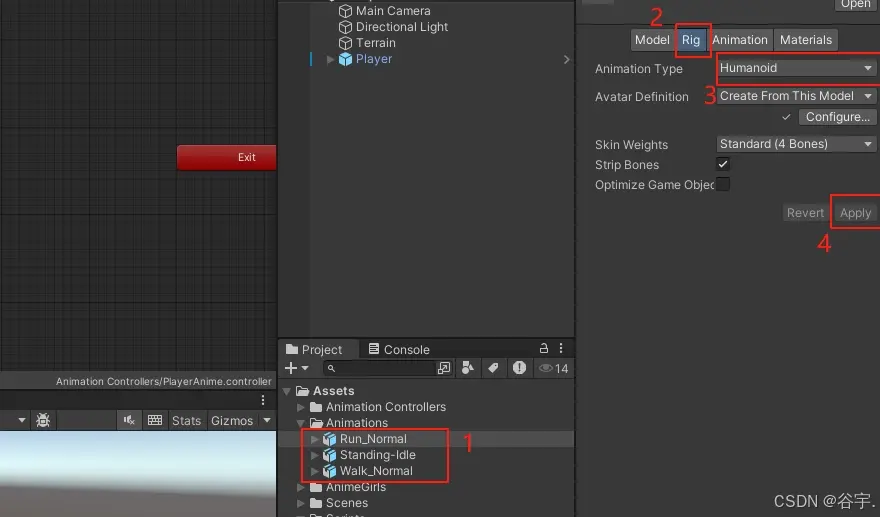Toggle the debug bug icon in Game view
Image resolution: width=880 pixels, height=517 pixels.
43,420
